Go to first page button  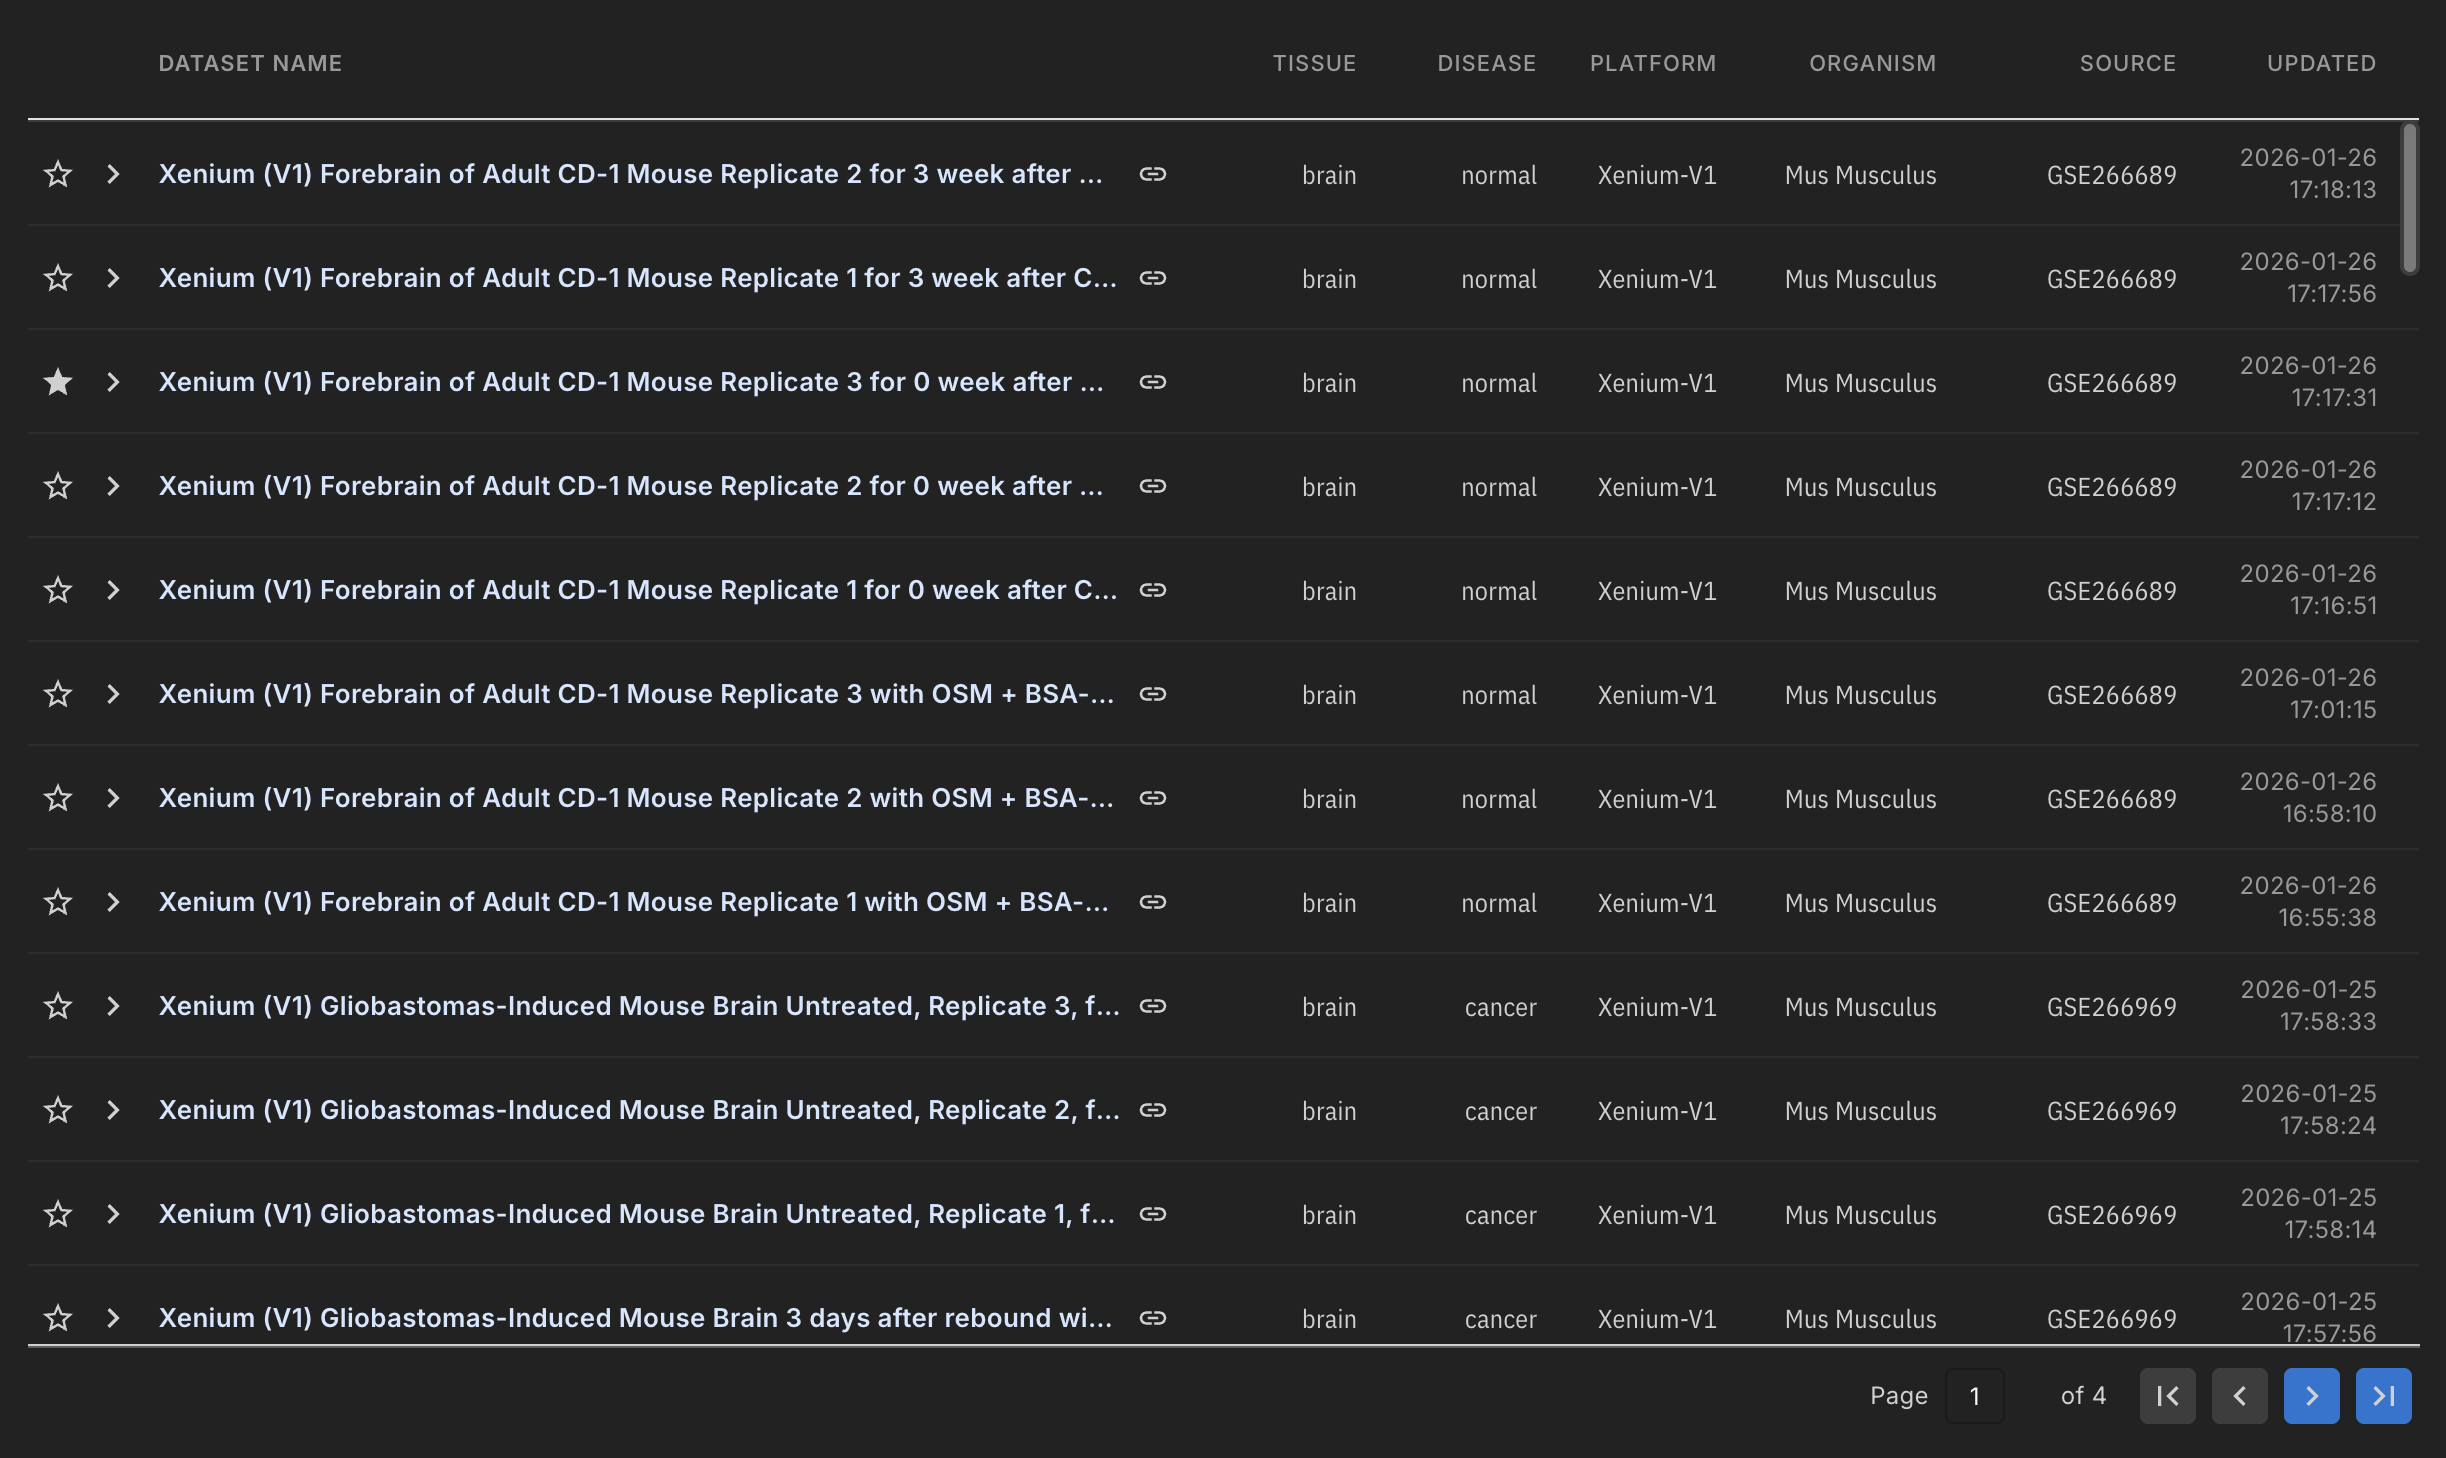[x=2167, y=1395]
